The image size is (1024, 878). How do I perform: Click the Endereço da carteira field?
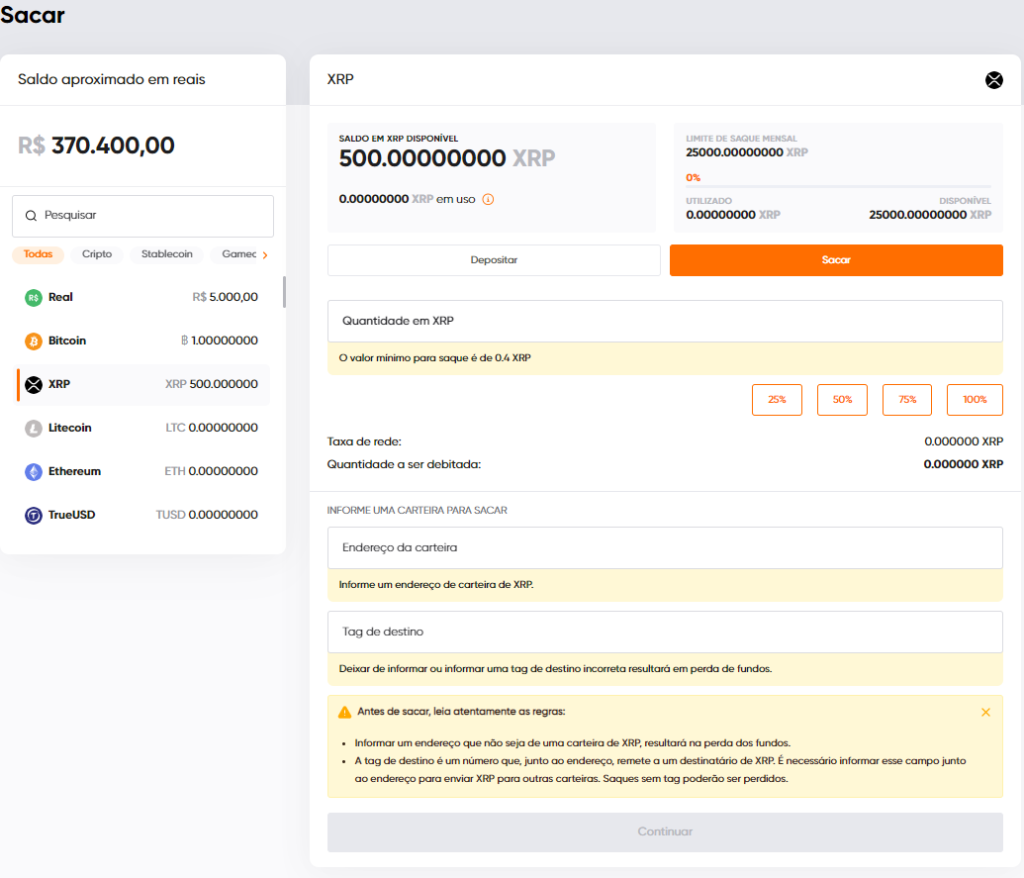[x=665, y=547]
